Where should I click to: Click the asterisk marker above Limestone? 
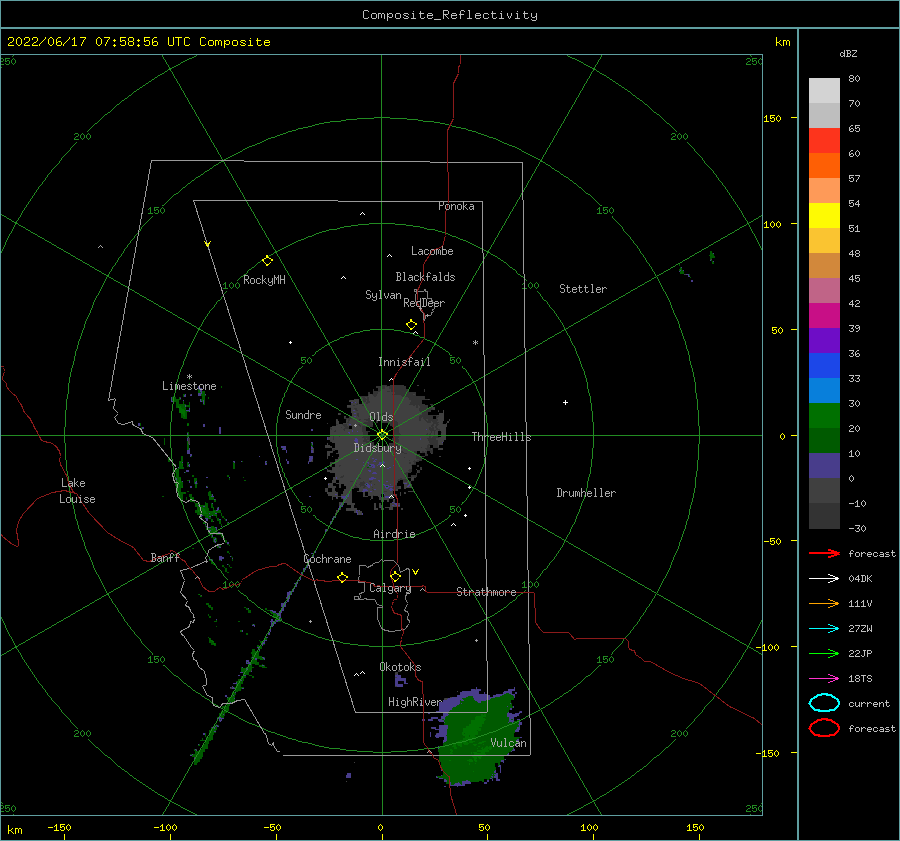189,377
